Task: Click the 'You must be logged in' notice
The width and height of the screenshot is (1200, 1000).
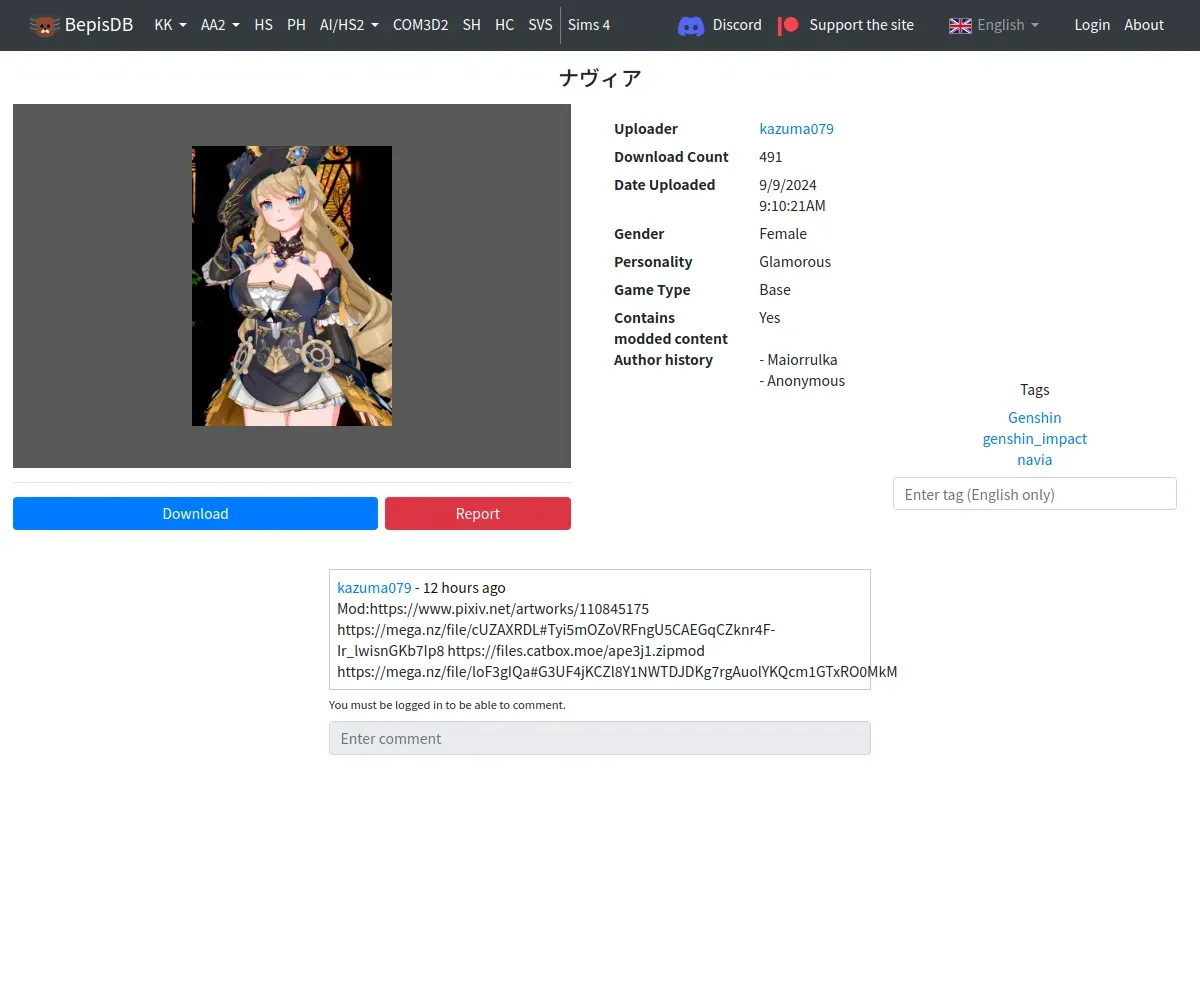Action: 447,705
